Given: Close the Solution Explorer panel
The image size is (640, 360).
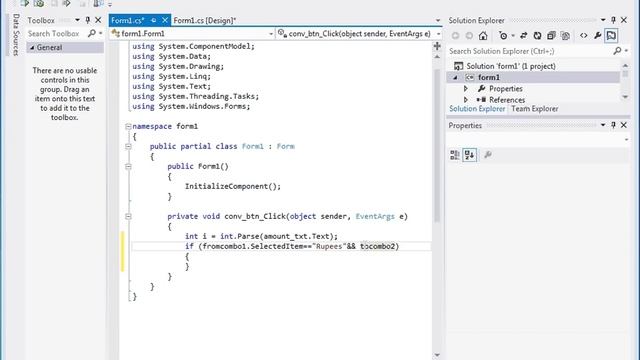Looking at the screenshot, I should [624, 20].
